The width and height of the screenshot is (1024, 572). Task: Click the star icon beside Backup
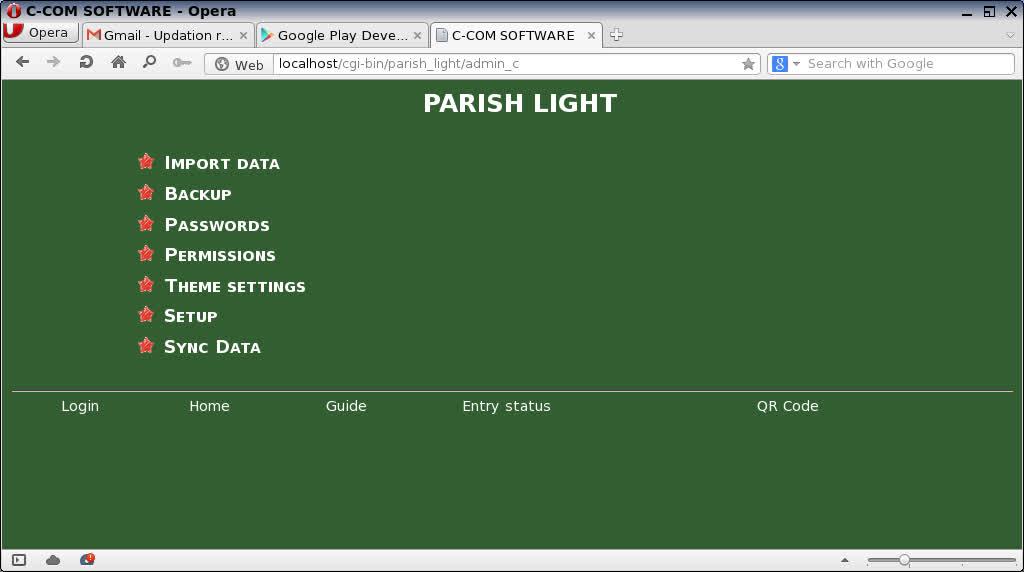point(146,192)
